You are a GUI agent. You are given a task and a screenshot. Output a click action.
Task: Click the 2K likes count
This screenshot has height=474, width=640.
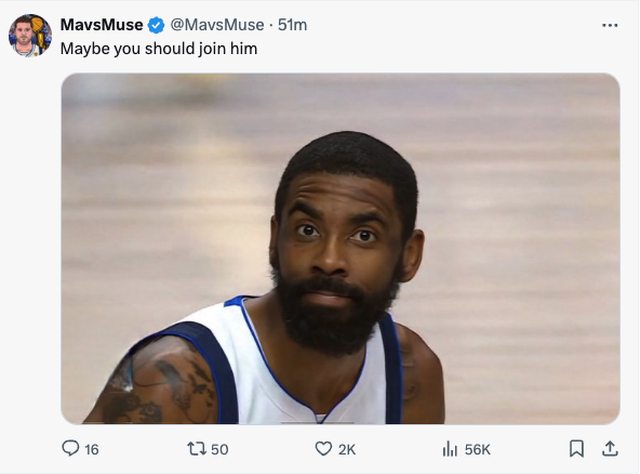click(x=347, y=450)
